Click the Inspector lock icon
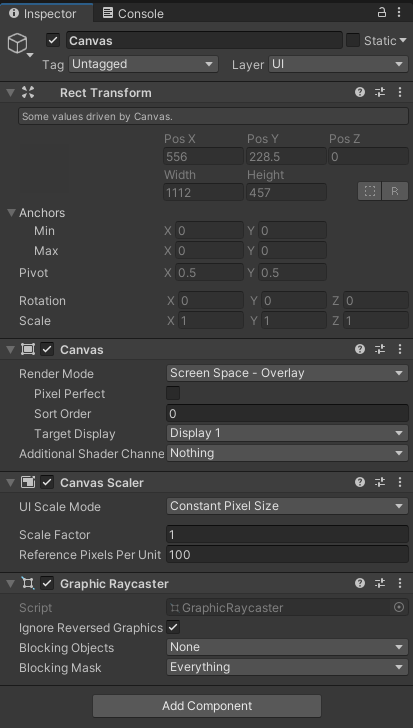 tap(381, 12)
